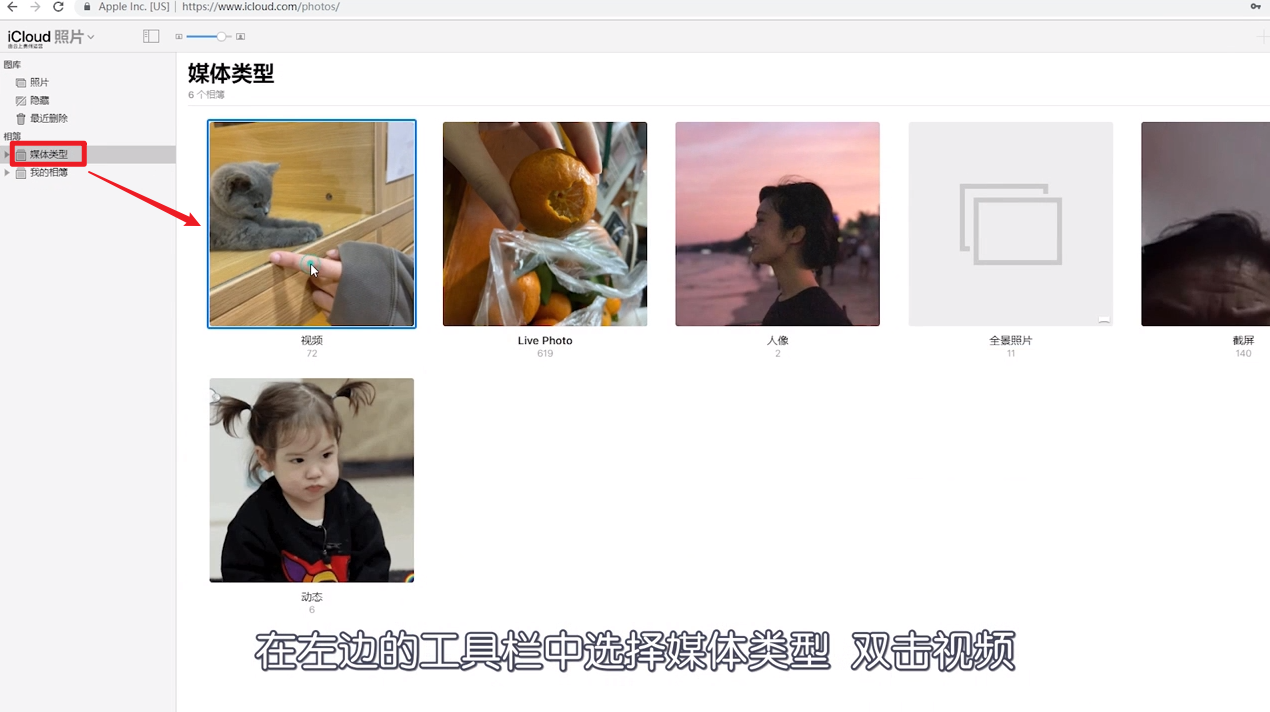1270x712 pixels.
Task: Expand the 我的相簿 disclosure triangle
Action: click(7, 172)
